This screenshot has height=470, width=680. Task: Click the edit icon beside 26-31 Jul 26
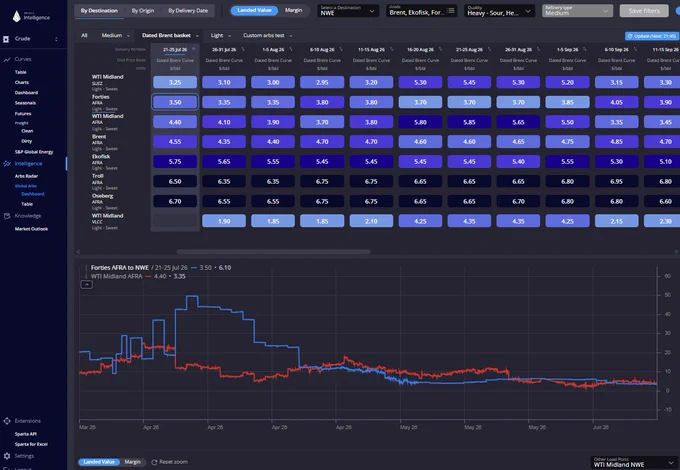(242, 49)
